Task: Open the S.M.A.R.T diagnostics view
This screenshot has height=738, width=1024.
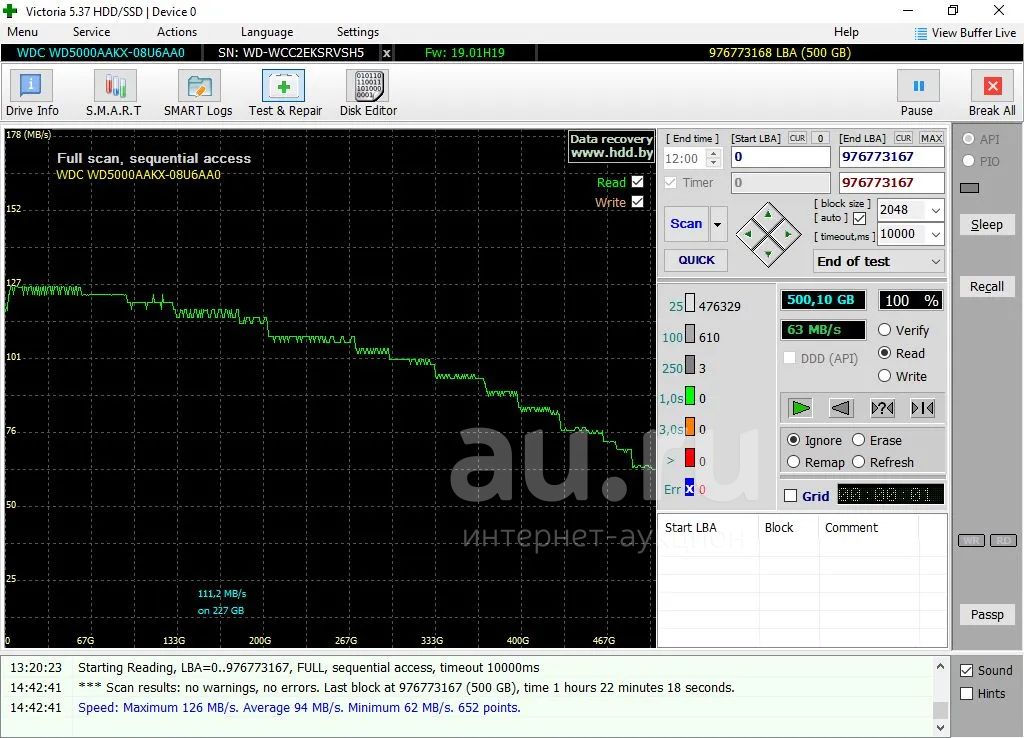Action: coord(114,93)
